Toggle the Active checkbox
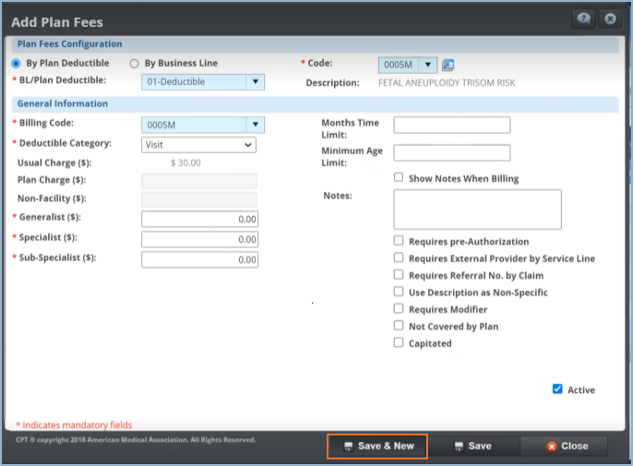This screenshot has height=466, width=634. point(557,389)
